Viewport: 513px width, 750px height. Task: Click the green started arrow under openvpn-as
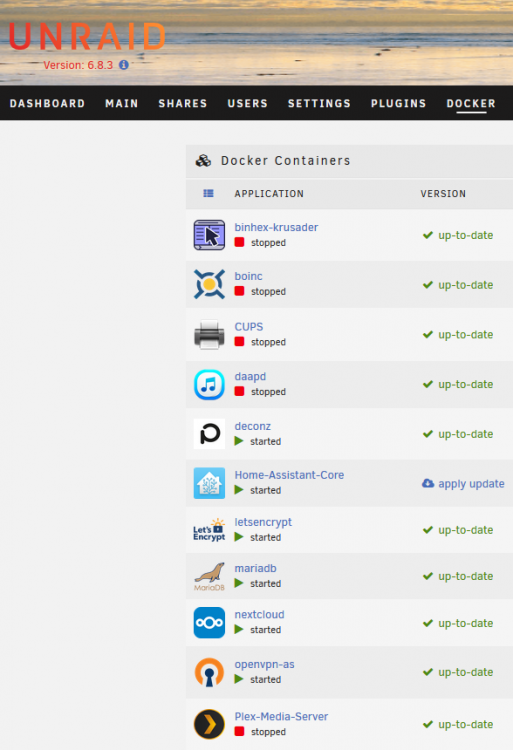click(239, 679)
